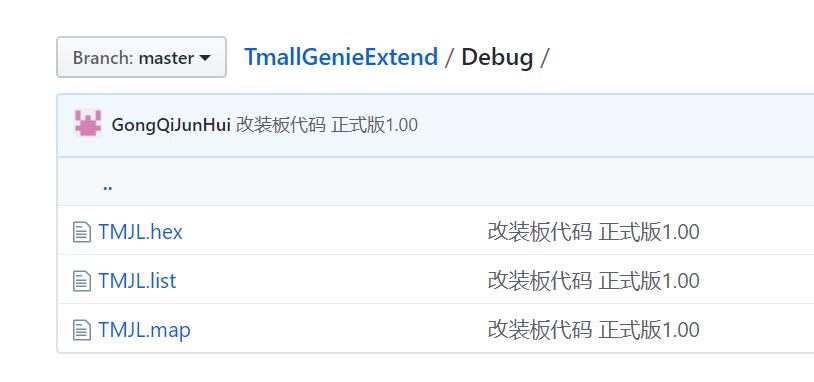Click the file icon beside TMJL.list
This screenshot has width=814, height=382.
(82, 281)
